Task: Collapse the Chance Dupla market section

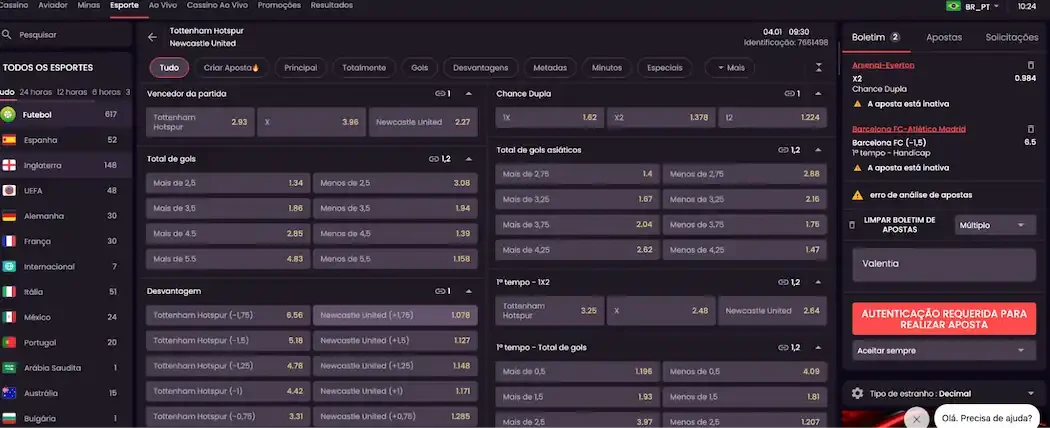Action: [819, 94]
